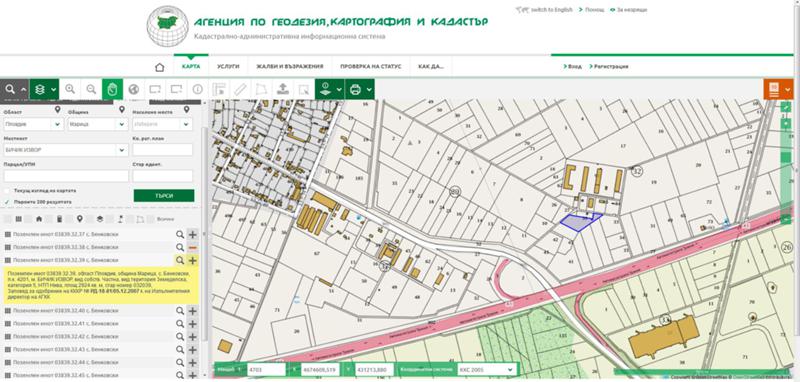This screenshot has width=800, height=382.
Task: Locate parcel 03839.32.39 with its magnifier icon
Action: click(180, 260)
